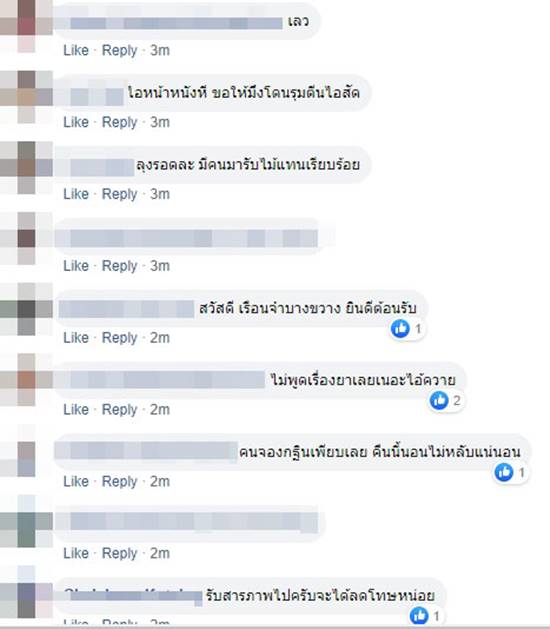Open avatar beside ลุงรอดละ comment
This screenshot has width=550, height=629.
click(x=26, y=168)
